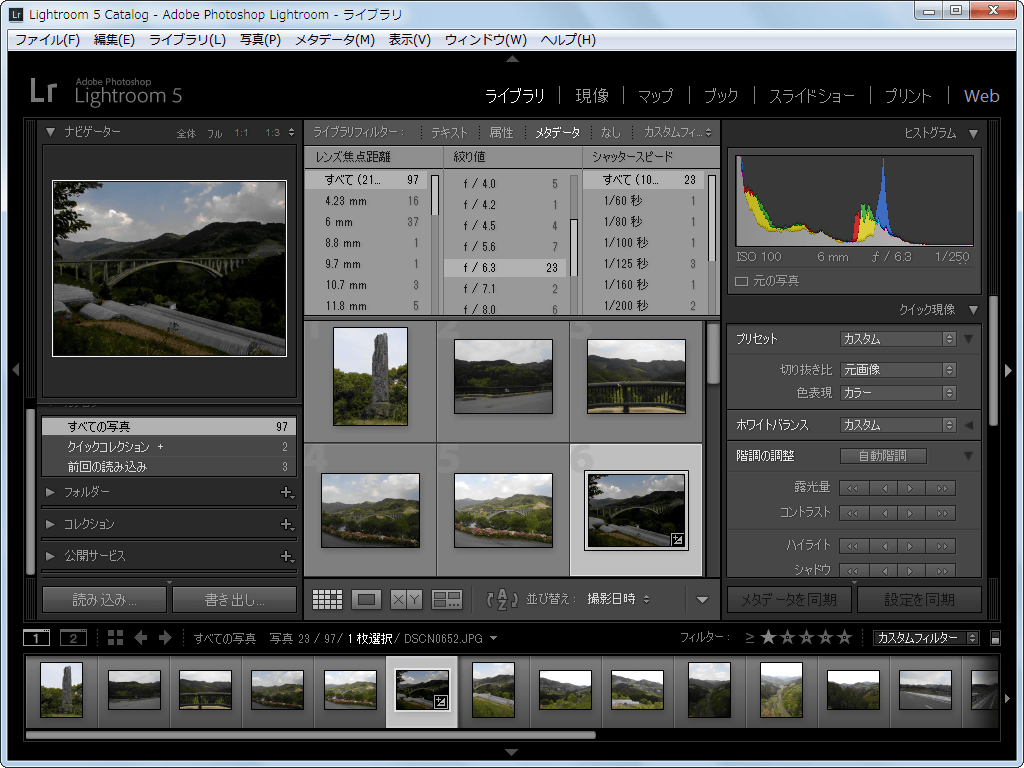This screenshot has height=768, width=1024.
Task: Increase contrast single right arrow
Action: point(910,513)
